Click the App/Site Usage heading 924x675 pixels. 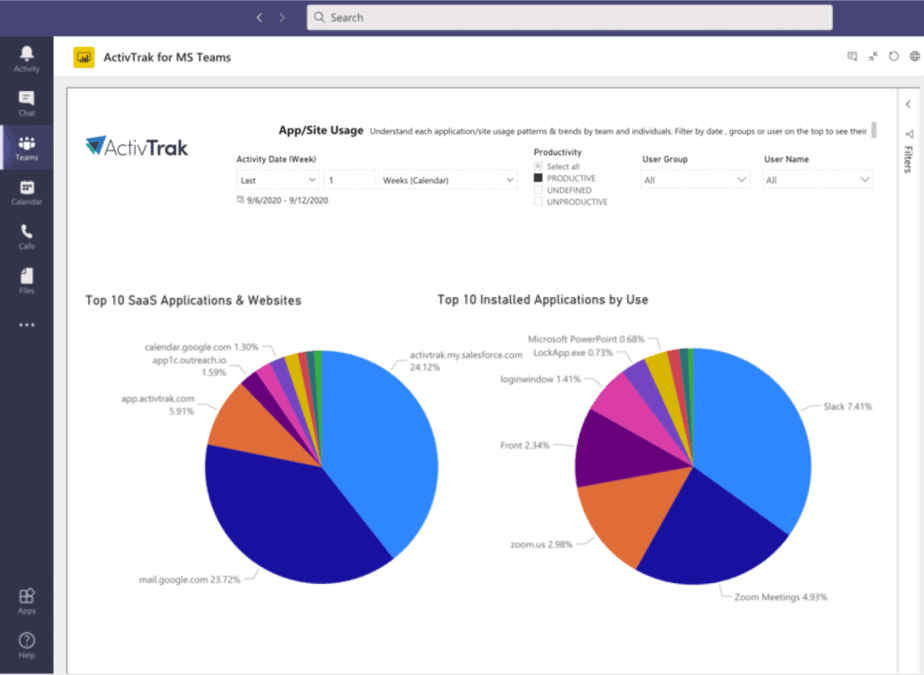tap(321, 130)
